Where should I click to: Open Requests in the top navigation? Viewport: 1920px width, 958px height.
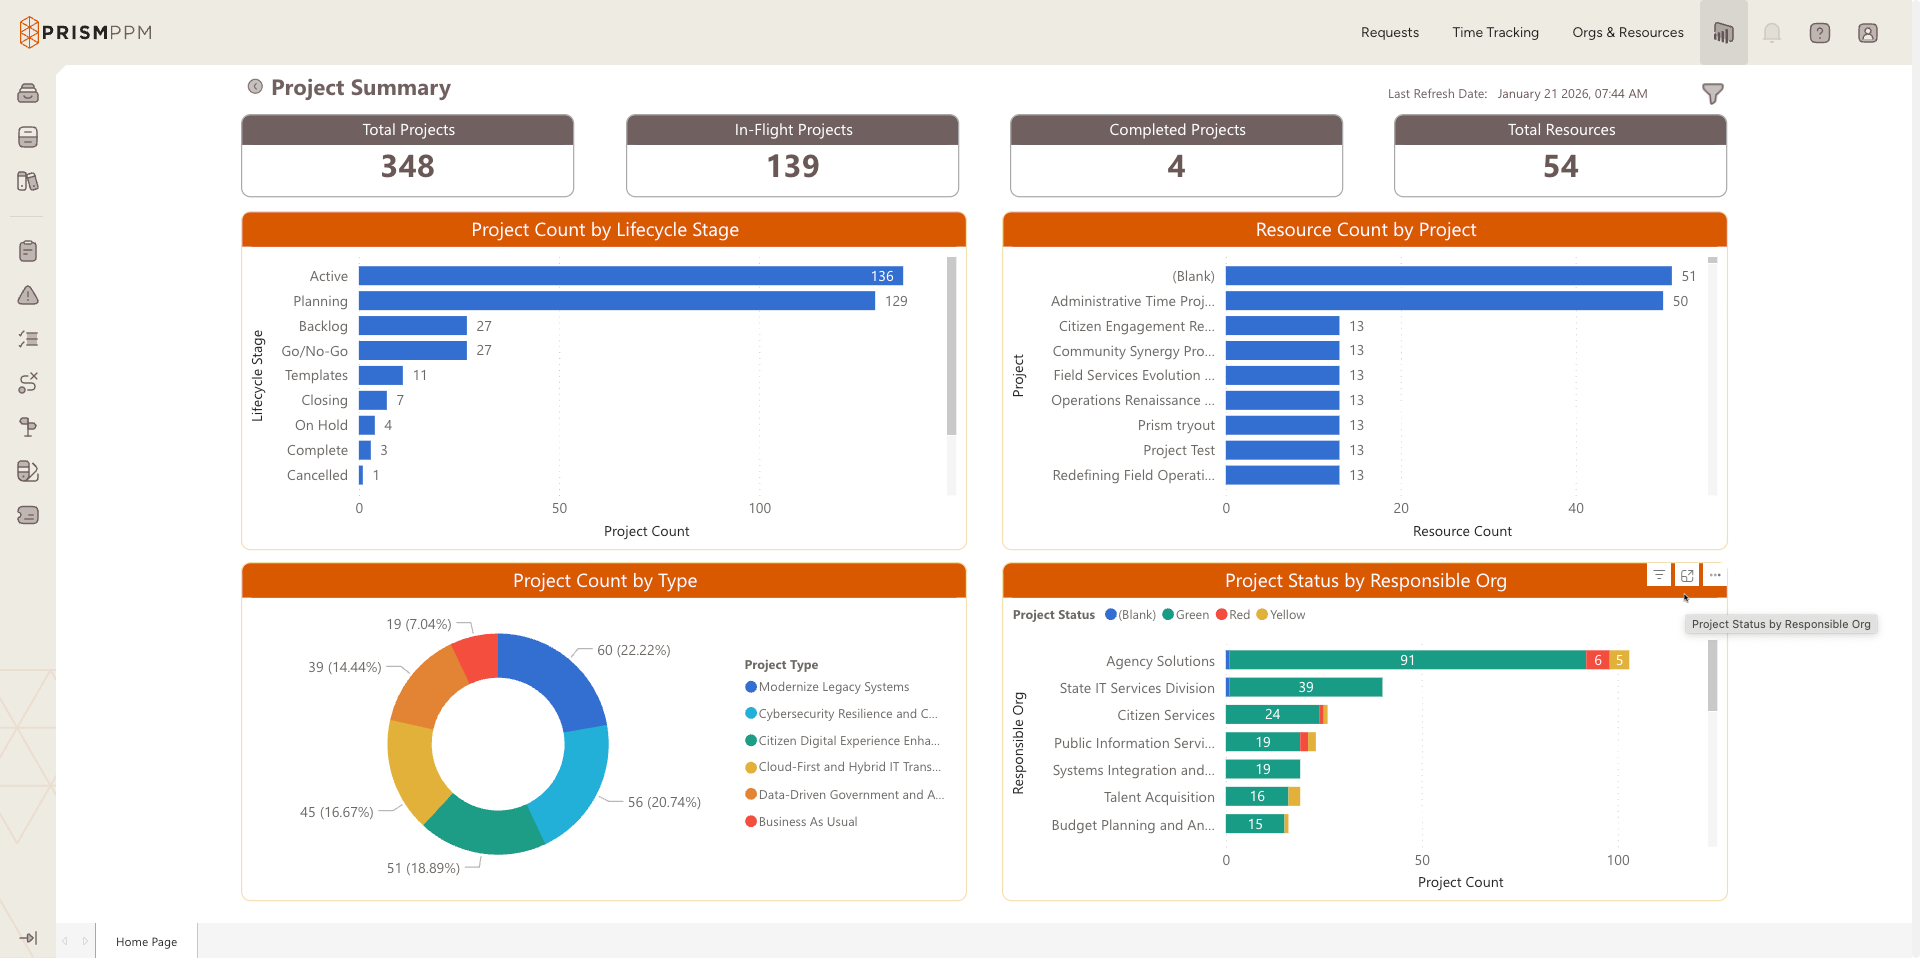[1389, 32]
